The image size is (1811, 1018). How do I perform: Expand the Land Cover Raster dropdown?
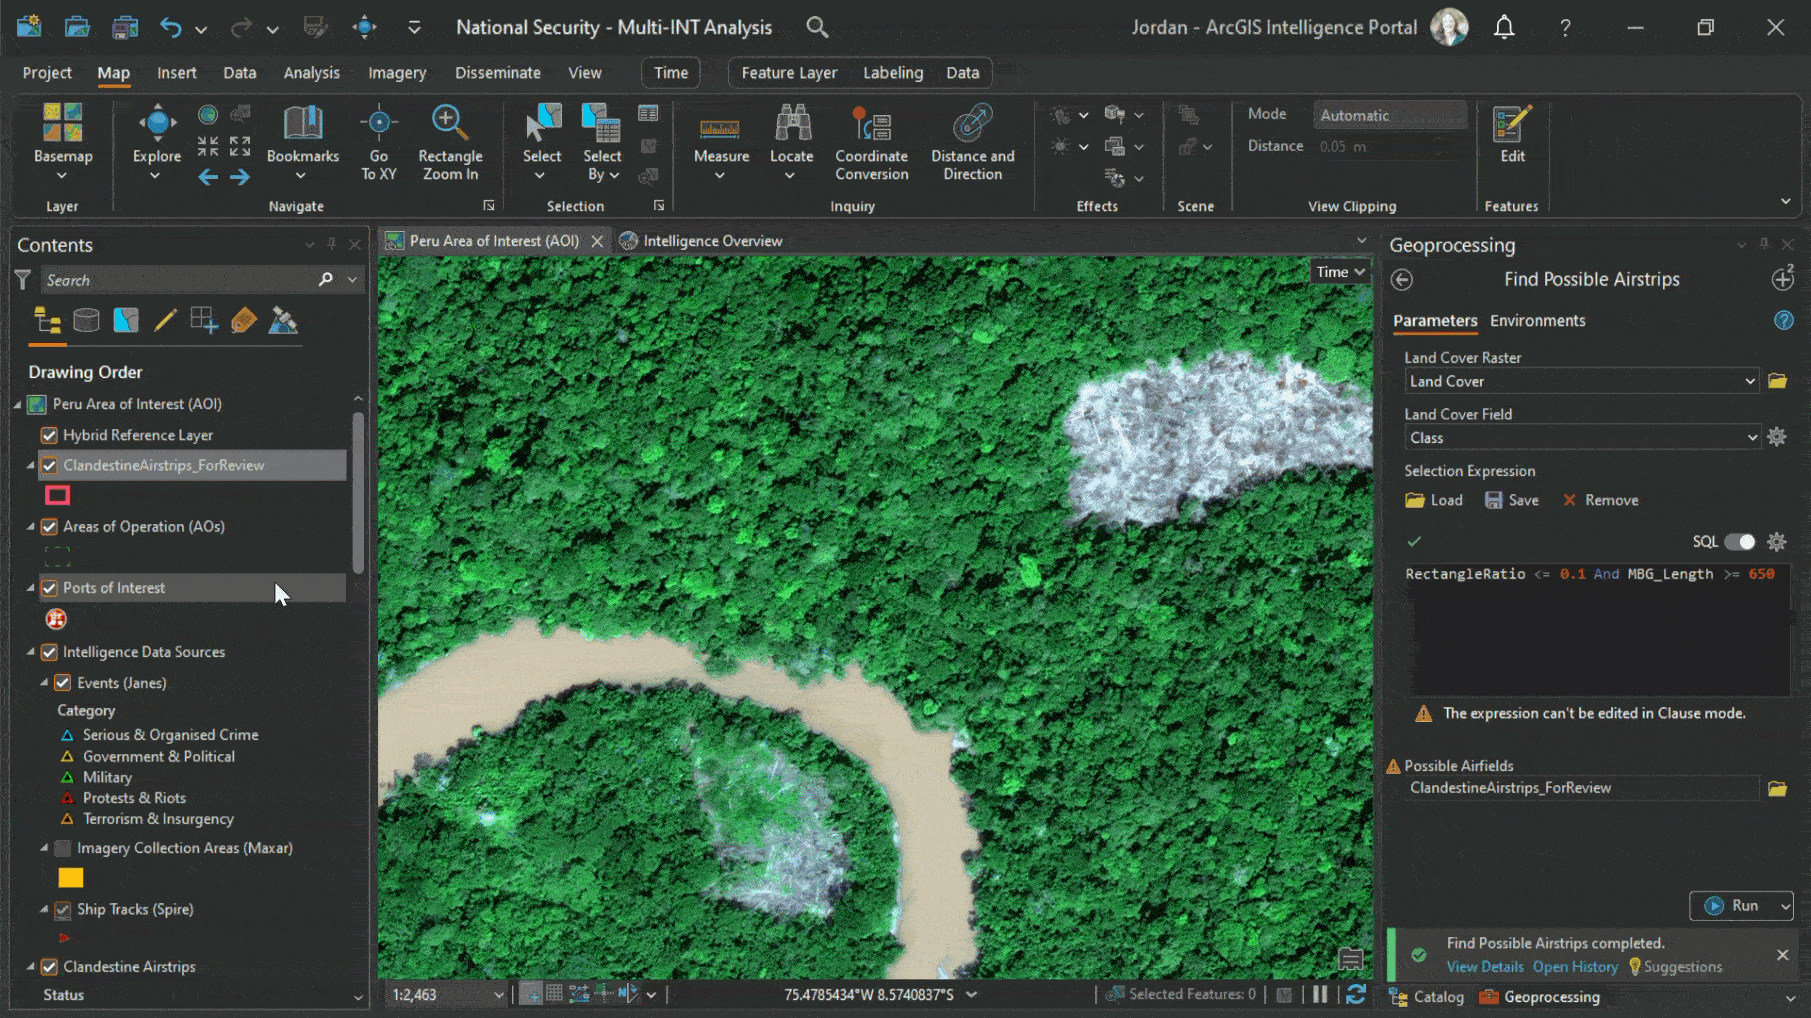[1749, 381]
